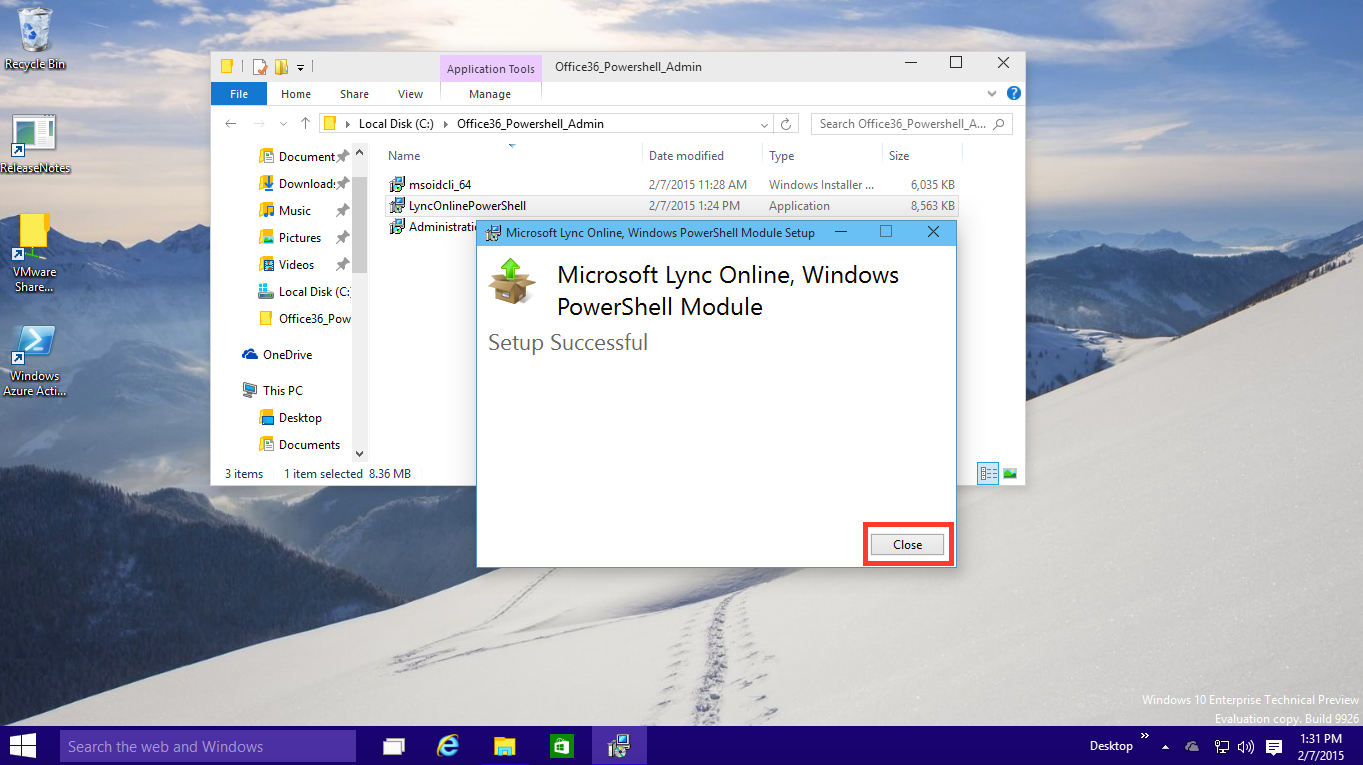This screenshot has height=765, width=1363.
Task: Select the Administration file in the list
Action: tap(432, 226)
